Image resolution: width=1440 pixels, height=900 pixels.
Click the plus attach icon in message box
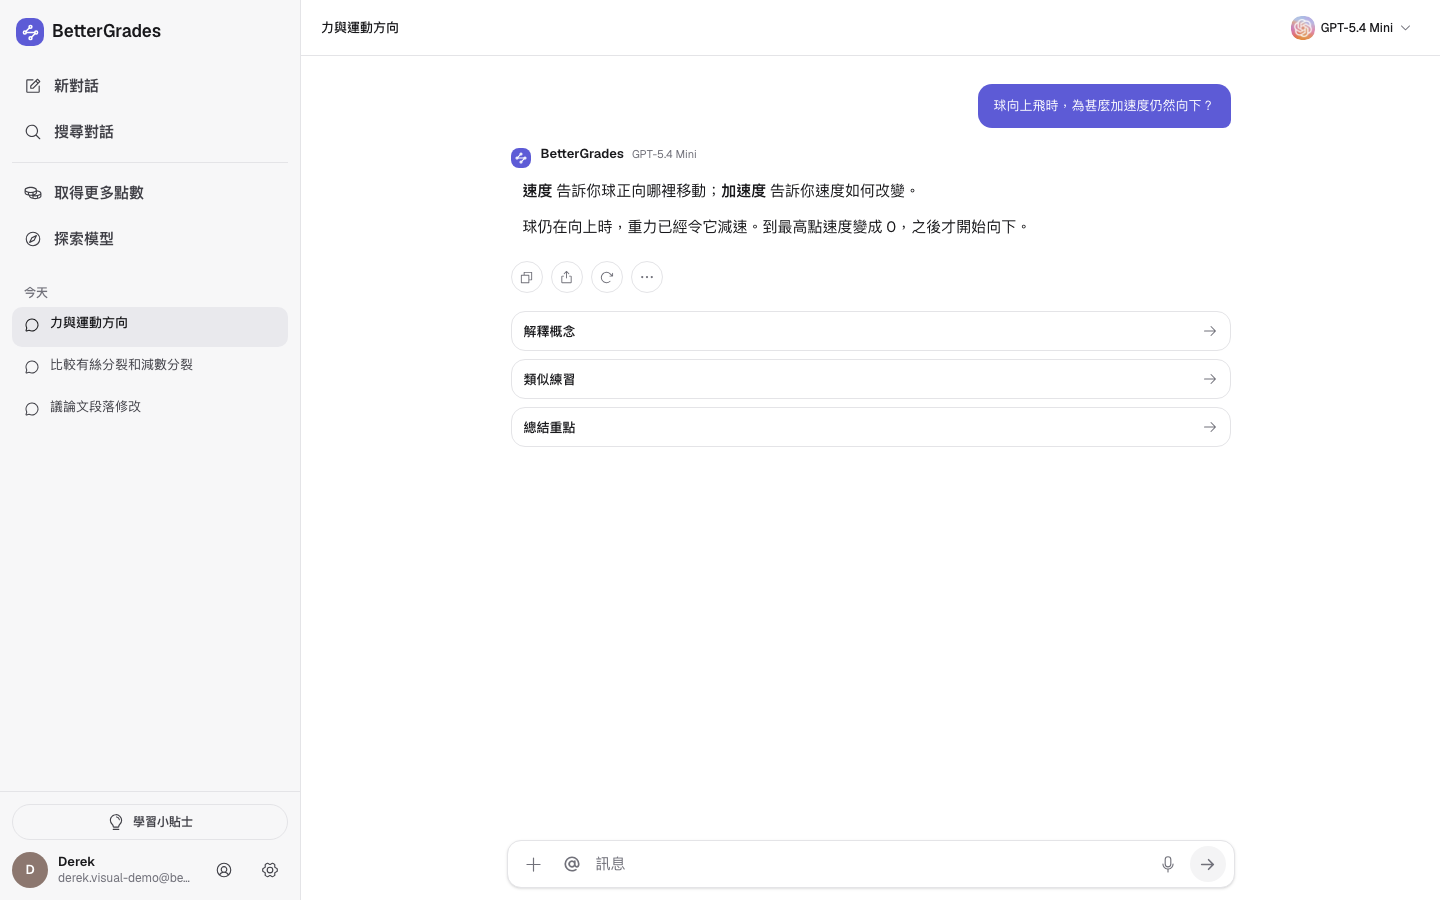point(533,864)
